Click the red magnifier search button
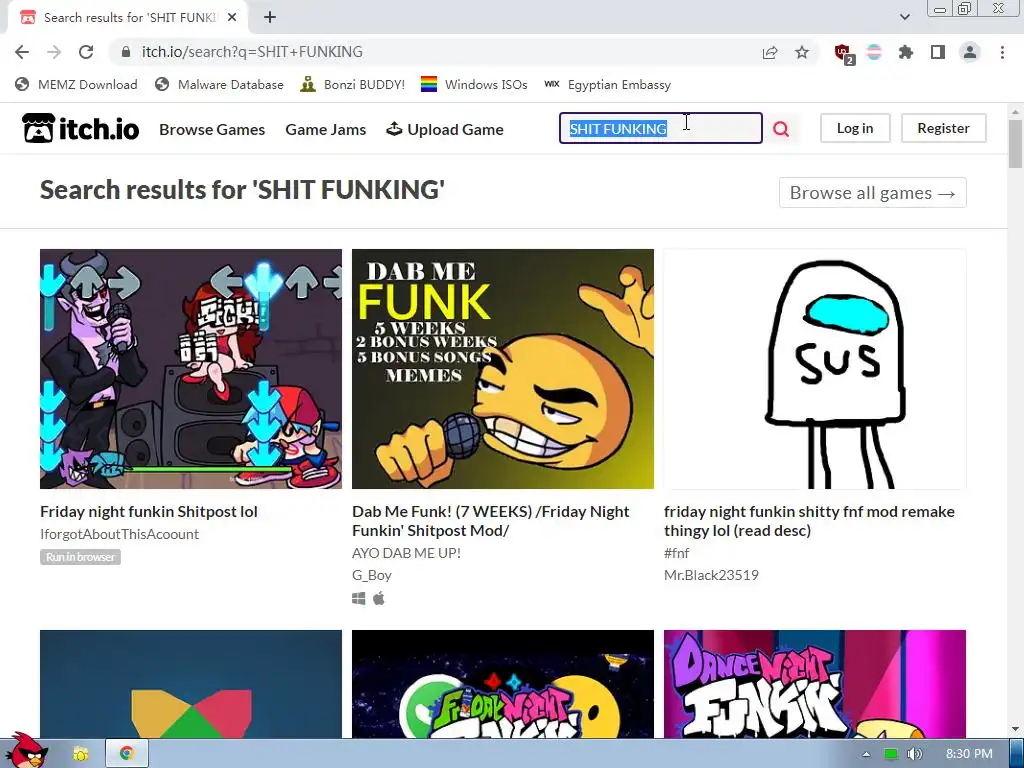 click(x=781, y=129)
